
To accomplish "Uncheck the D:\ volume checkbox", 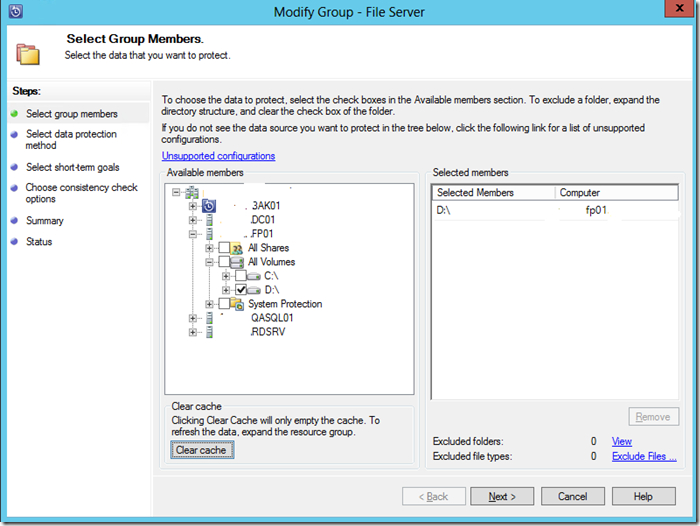I will click(x=241, y=290).
